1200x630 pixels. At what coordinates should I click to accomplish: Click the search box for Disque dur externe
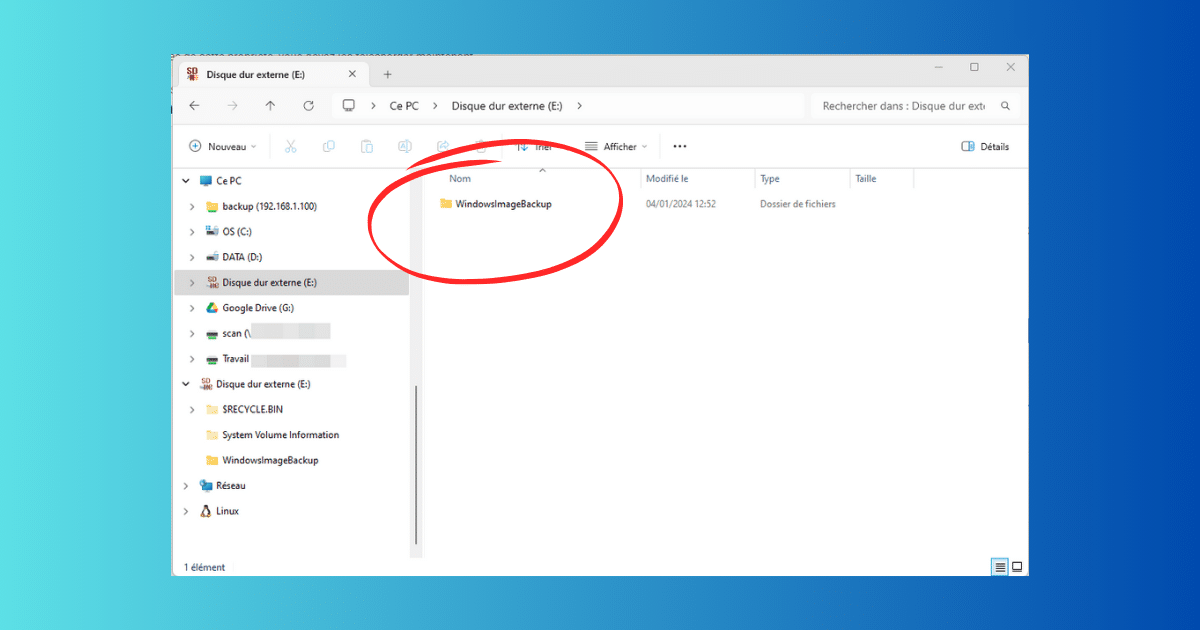tap(903, 106)
